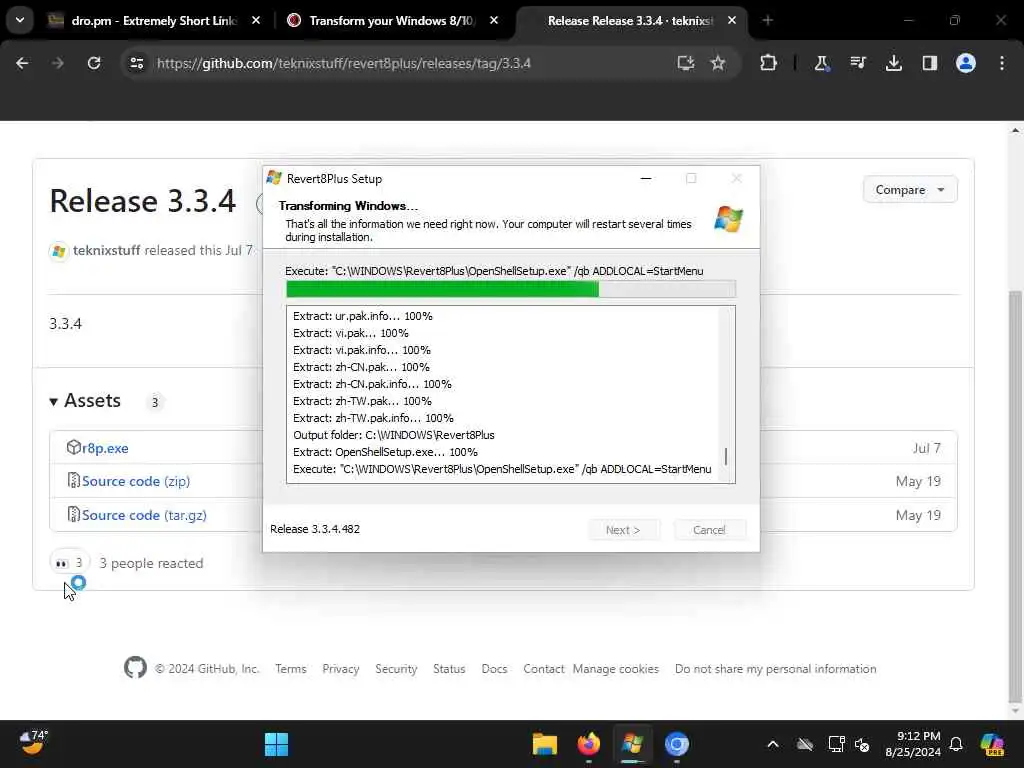Open site information icon in address bar
The height and width of the screenshot is (768, 1024).
[136, 63]
